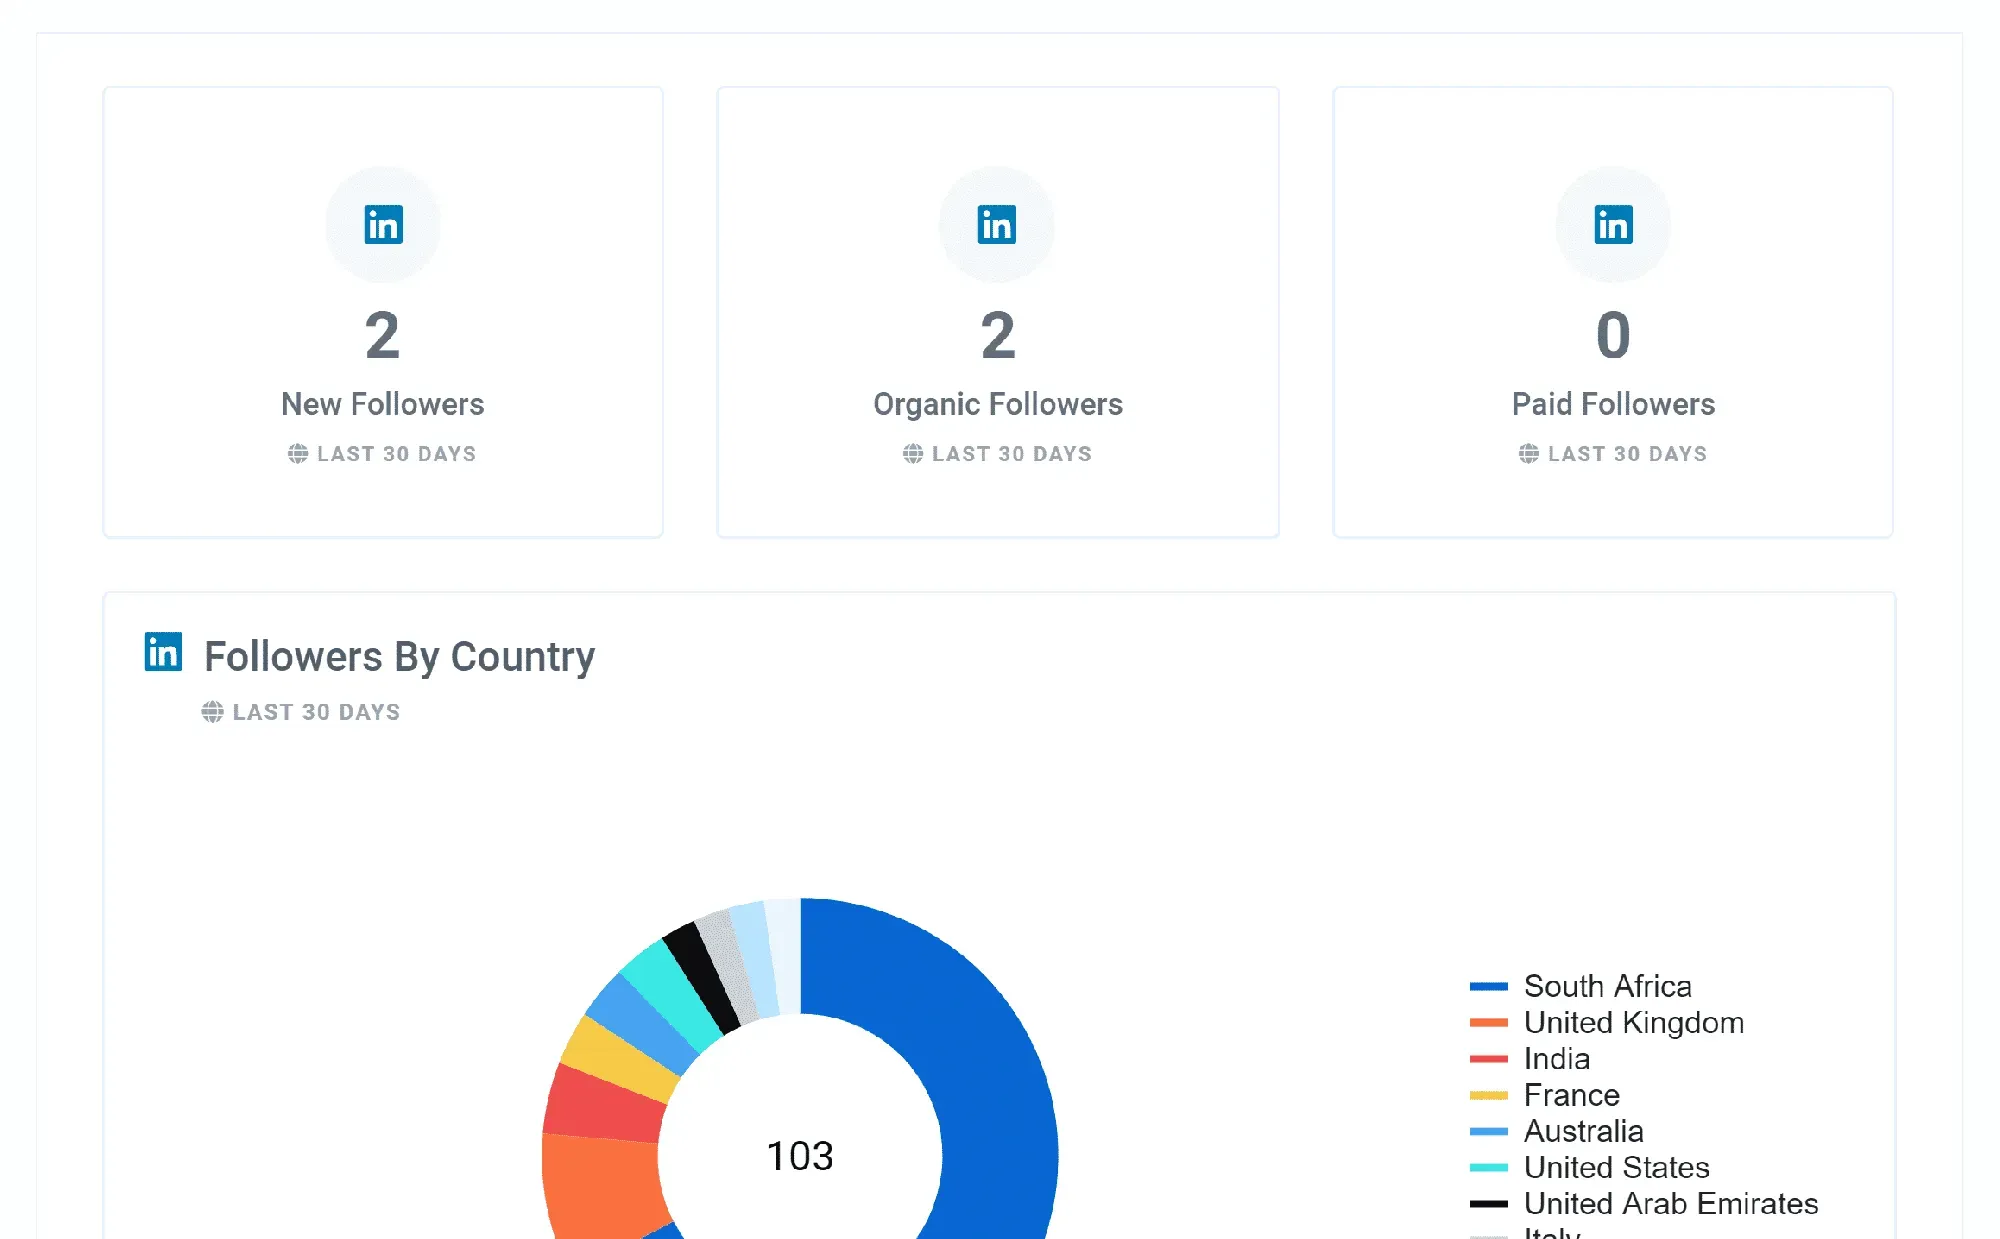Image resolution: width=2000 pixels, height=1239 pixels.
Task: Click LAST 30 DAYS under Organic Followers
Action: (x=1012, y=454)
